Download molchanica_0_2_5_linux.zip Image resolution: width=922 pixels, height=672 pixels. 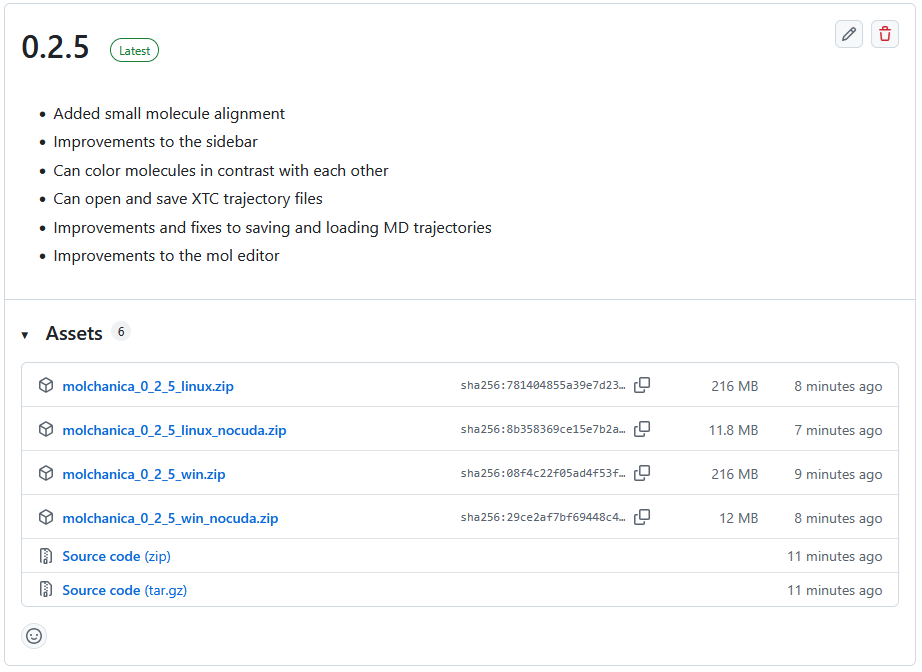point(147,385)
